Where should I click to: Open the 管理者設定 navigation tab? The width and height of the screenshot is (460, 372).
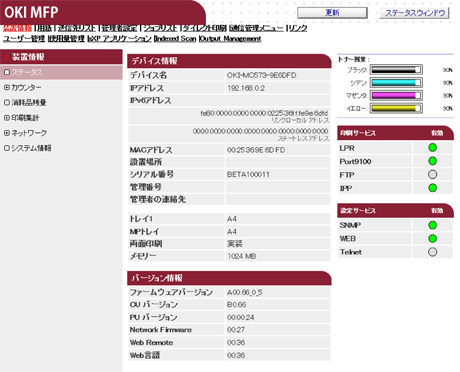click(119, 28)
